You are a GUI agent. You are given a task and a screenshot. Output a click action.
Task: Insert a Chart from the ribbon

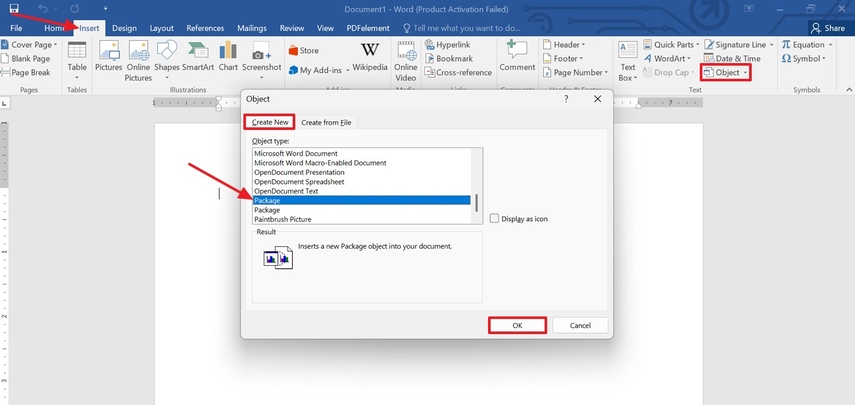228,56
